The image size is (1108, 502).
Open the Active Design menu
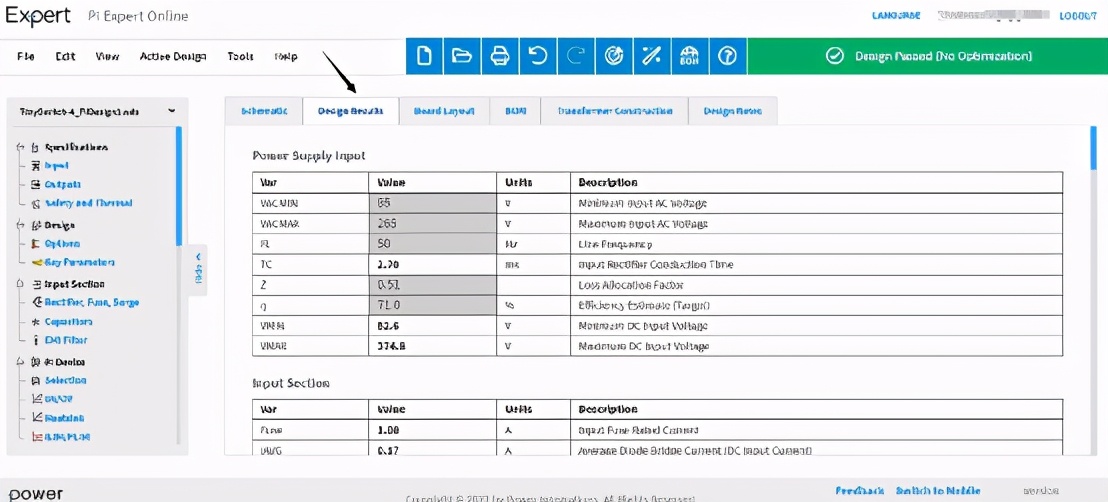[x=173, y=57]
